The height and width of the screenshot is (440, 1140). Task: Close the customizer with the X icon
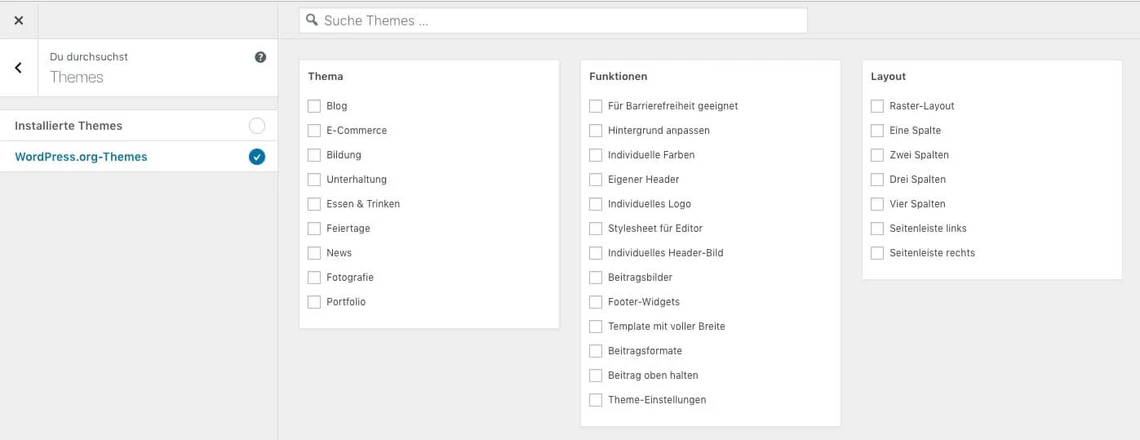click(18, 20)
